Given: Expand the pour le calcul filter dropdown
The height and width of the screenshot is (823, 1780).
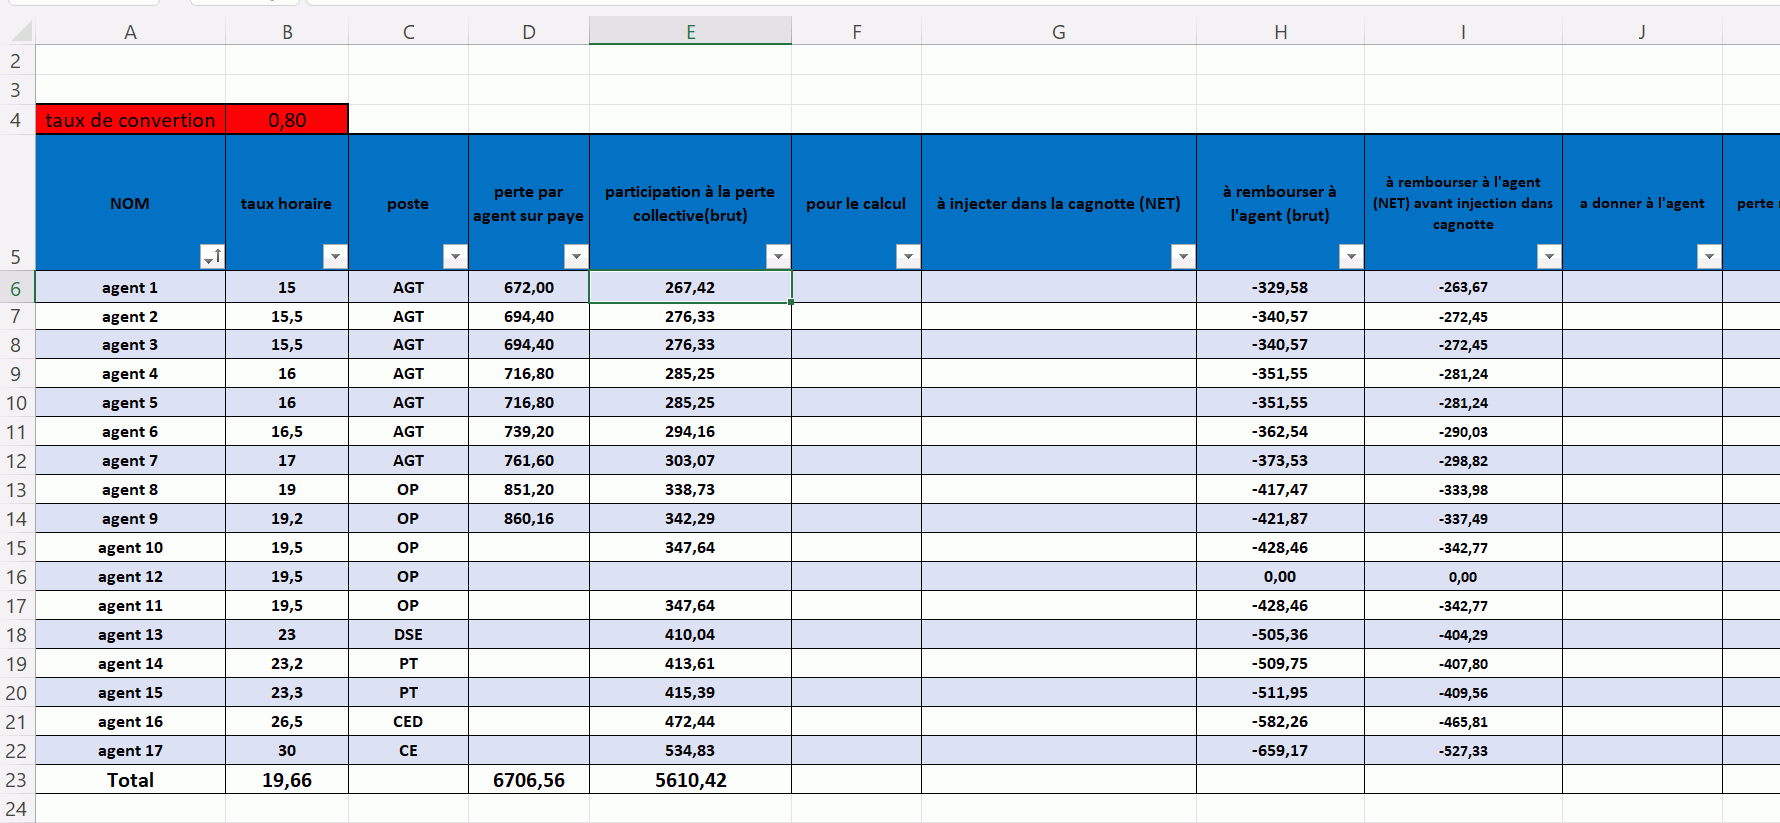Looking at the screenshot, I should click(x=908, y=257).
